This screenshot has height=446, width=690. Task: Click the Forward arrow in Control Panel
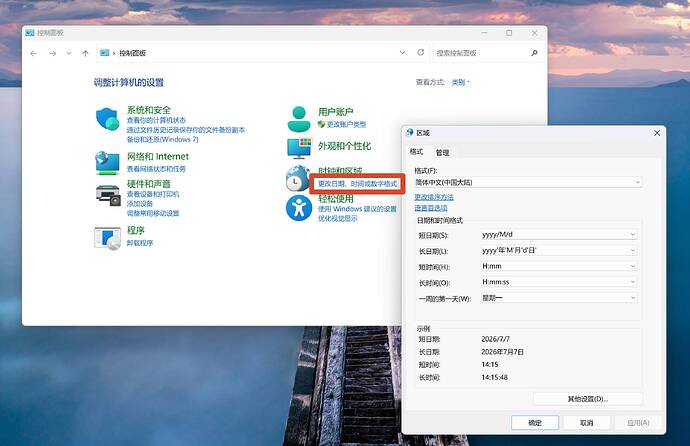point(52,53)
